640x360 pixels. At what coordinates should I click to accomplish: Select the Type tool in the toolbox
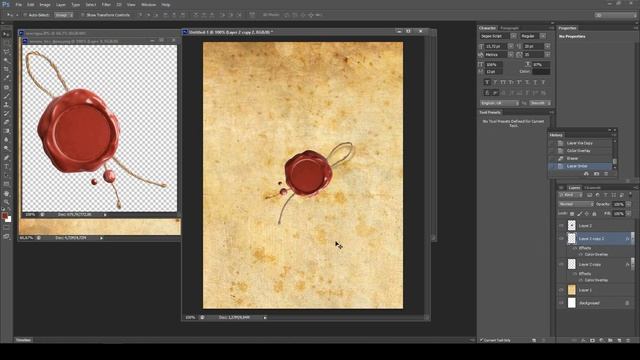point(6,167)
